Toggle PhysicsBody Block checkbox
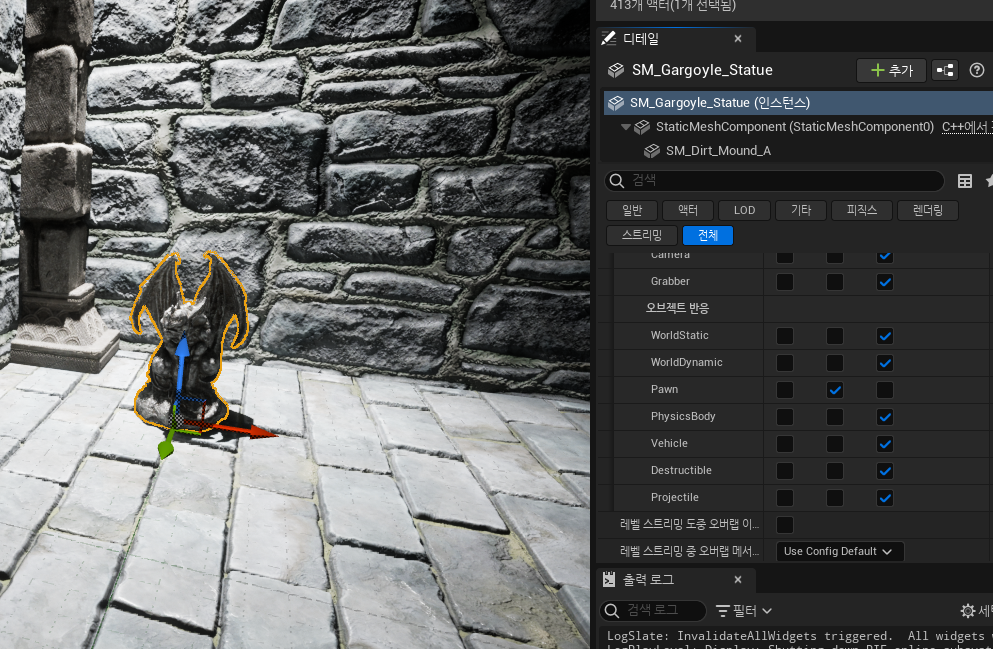This screenshot has width=993, height=649. coord(885,417)
